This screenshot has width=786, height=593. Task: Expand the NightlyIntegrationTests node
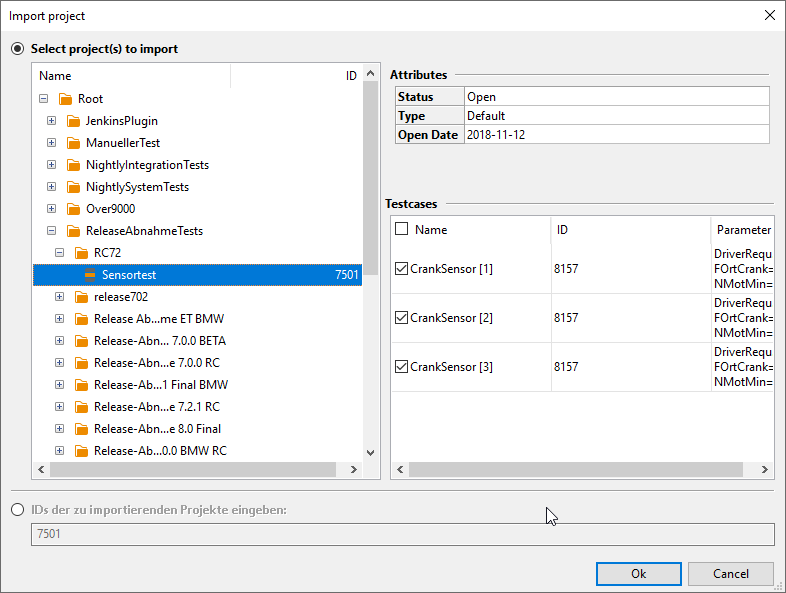[52, 165]
